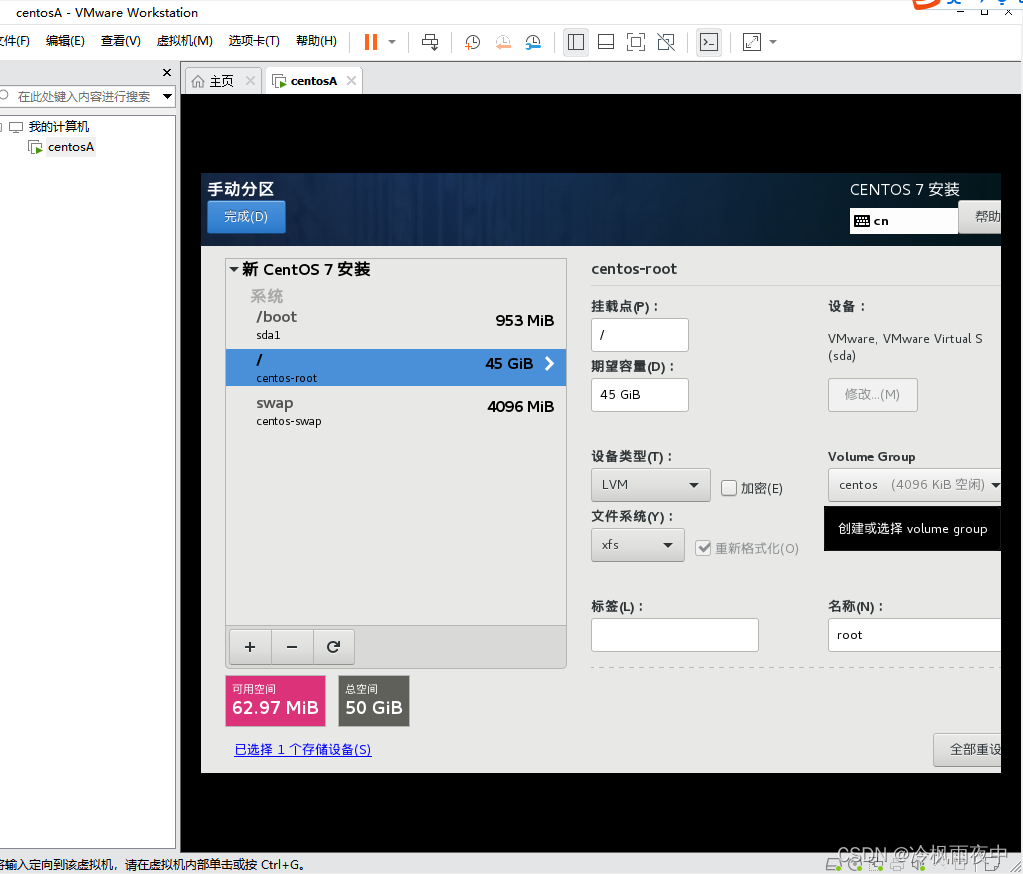Close the library sidebar panel
This screenshot has width=1023, height=874.
click(x=166, y=72)
